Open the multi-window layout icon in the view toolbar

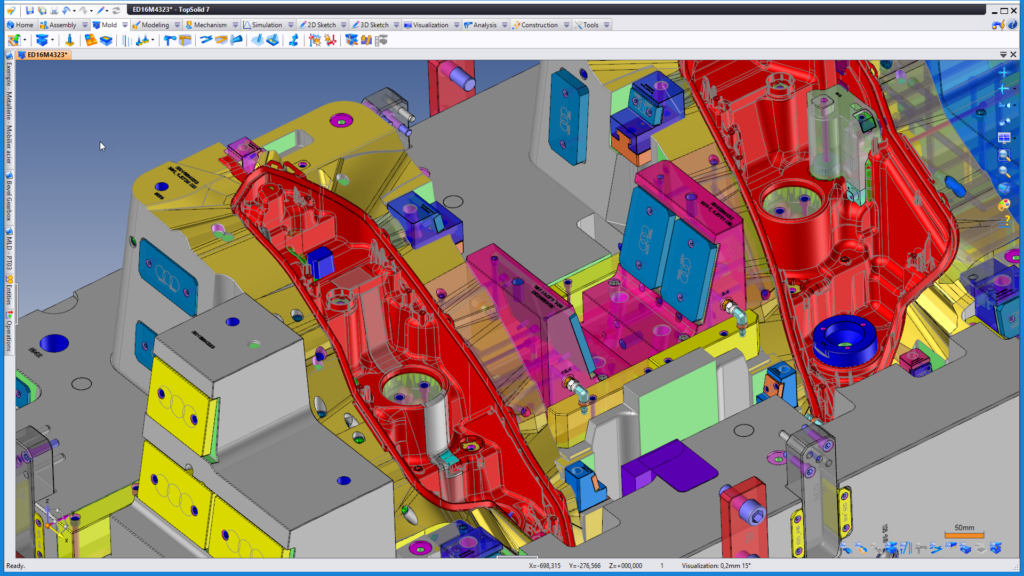coord(1004,138)
